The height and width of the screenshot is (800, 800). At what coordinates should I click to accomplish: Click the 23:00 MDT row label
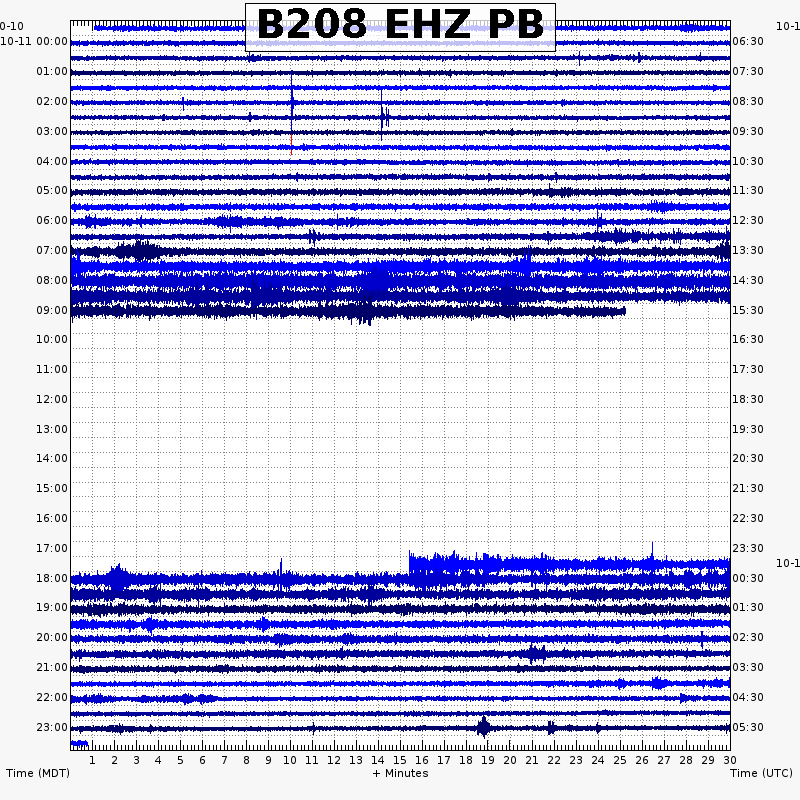[52, 727]
